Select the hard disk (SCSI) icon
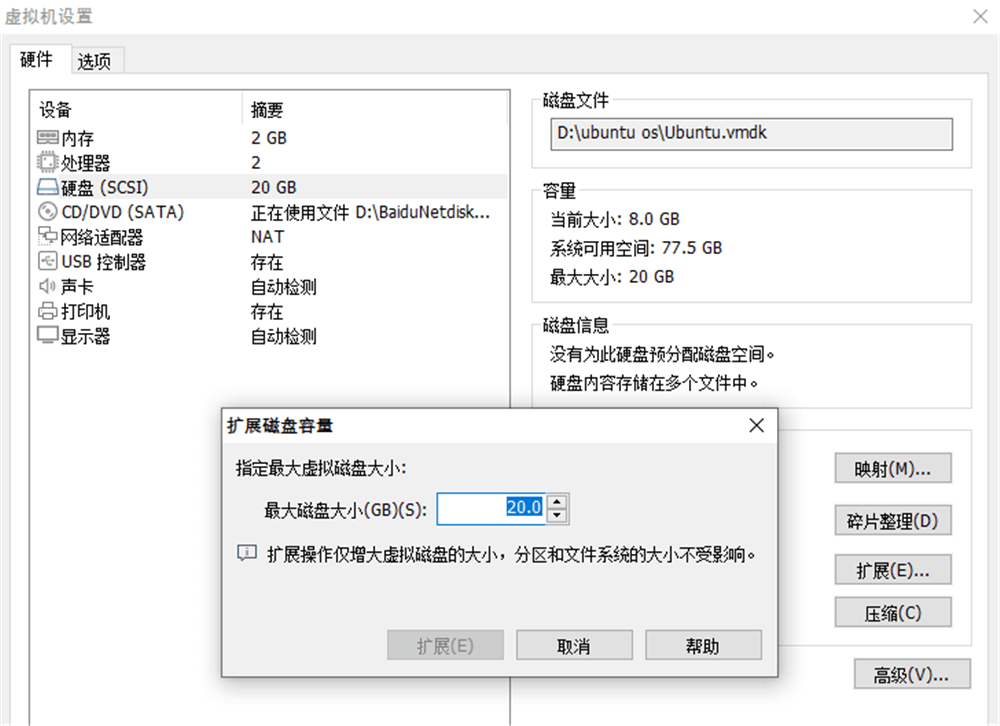Image resolution: width=1000 pixels, height=726 pixels. click(x=47, y=187)
